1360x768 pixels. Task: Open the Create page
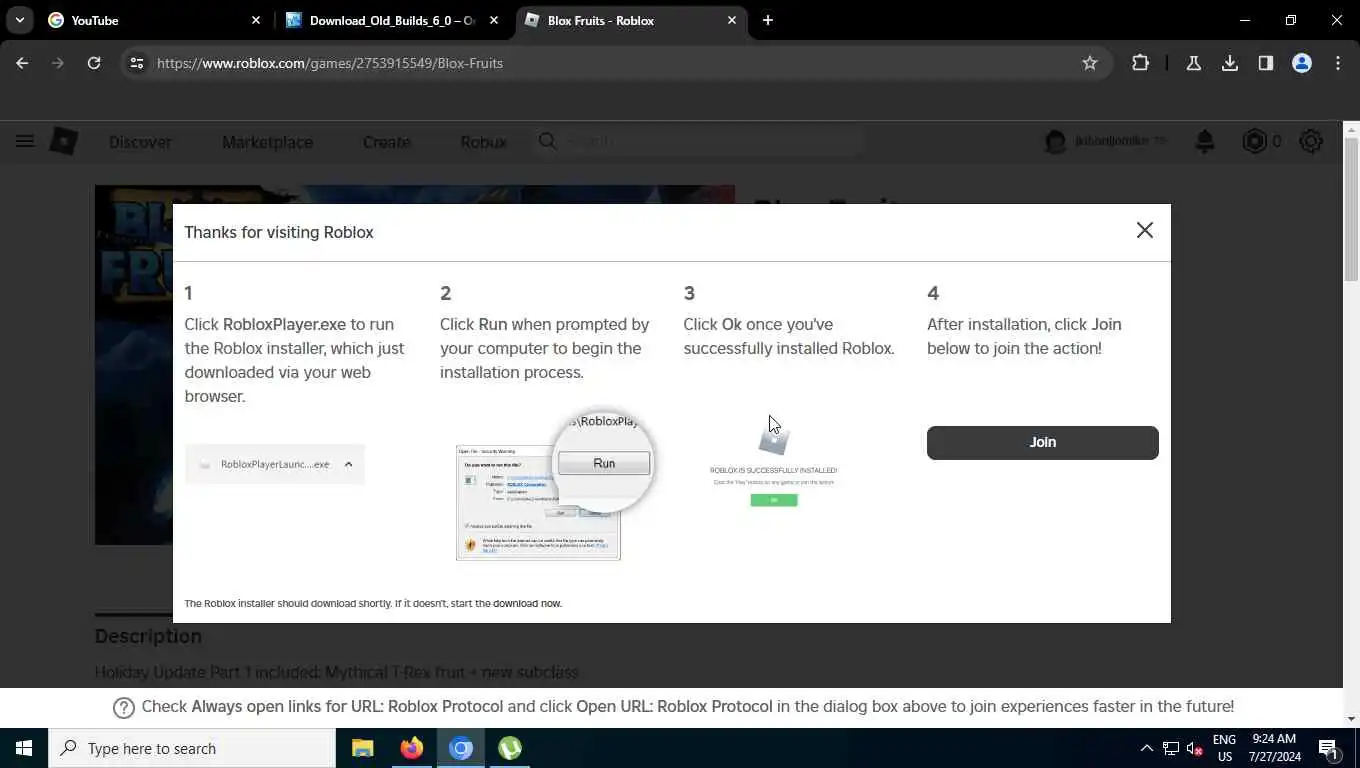(386, 142)
